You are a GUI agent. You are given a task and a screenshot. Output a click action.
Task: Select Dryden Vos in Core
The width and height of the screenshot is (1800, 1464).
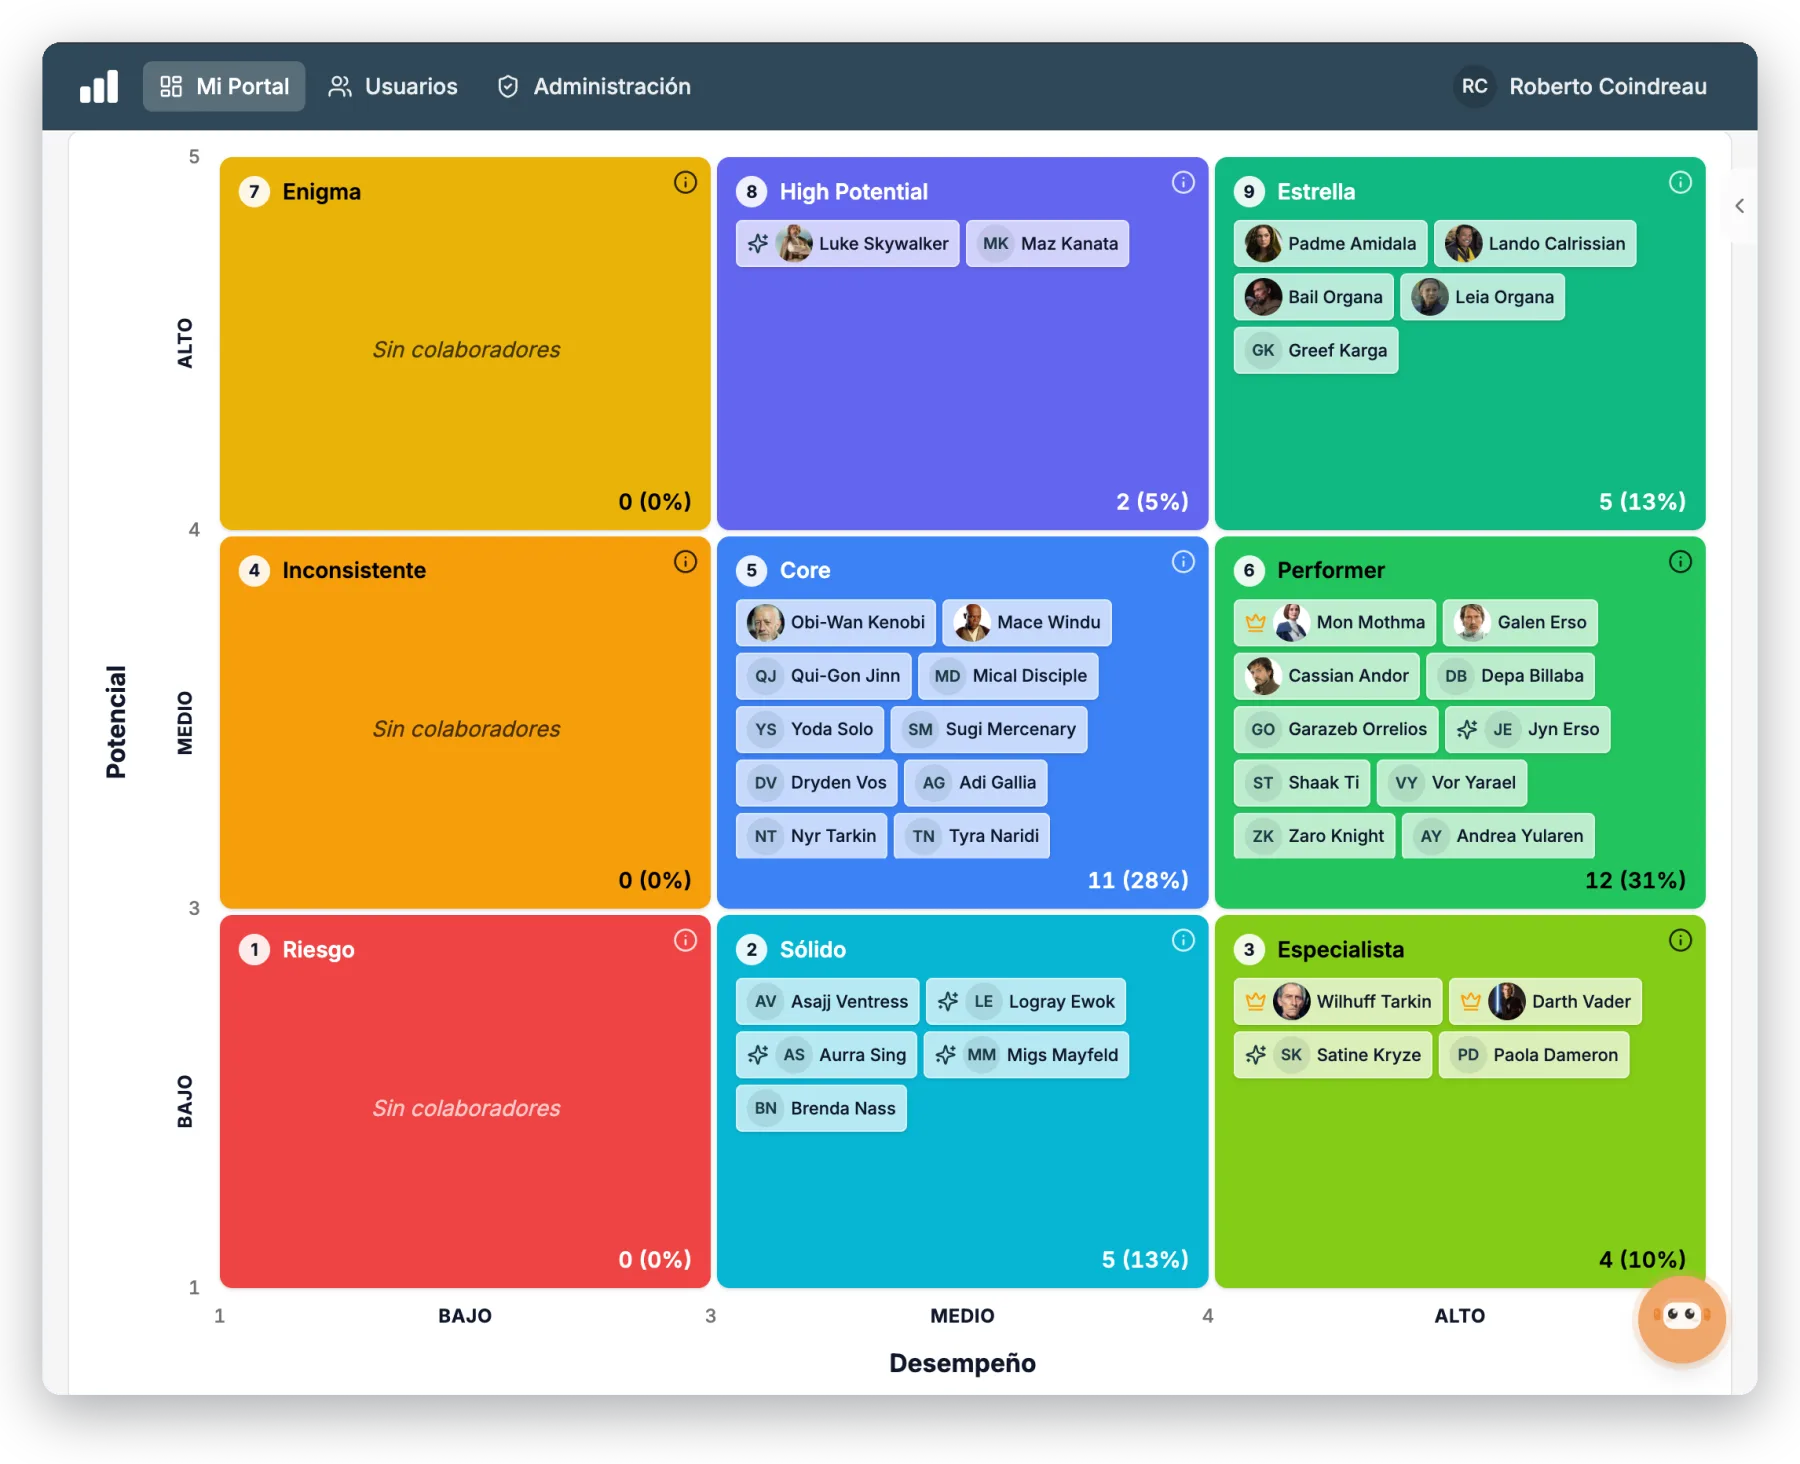pos(817,783)
